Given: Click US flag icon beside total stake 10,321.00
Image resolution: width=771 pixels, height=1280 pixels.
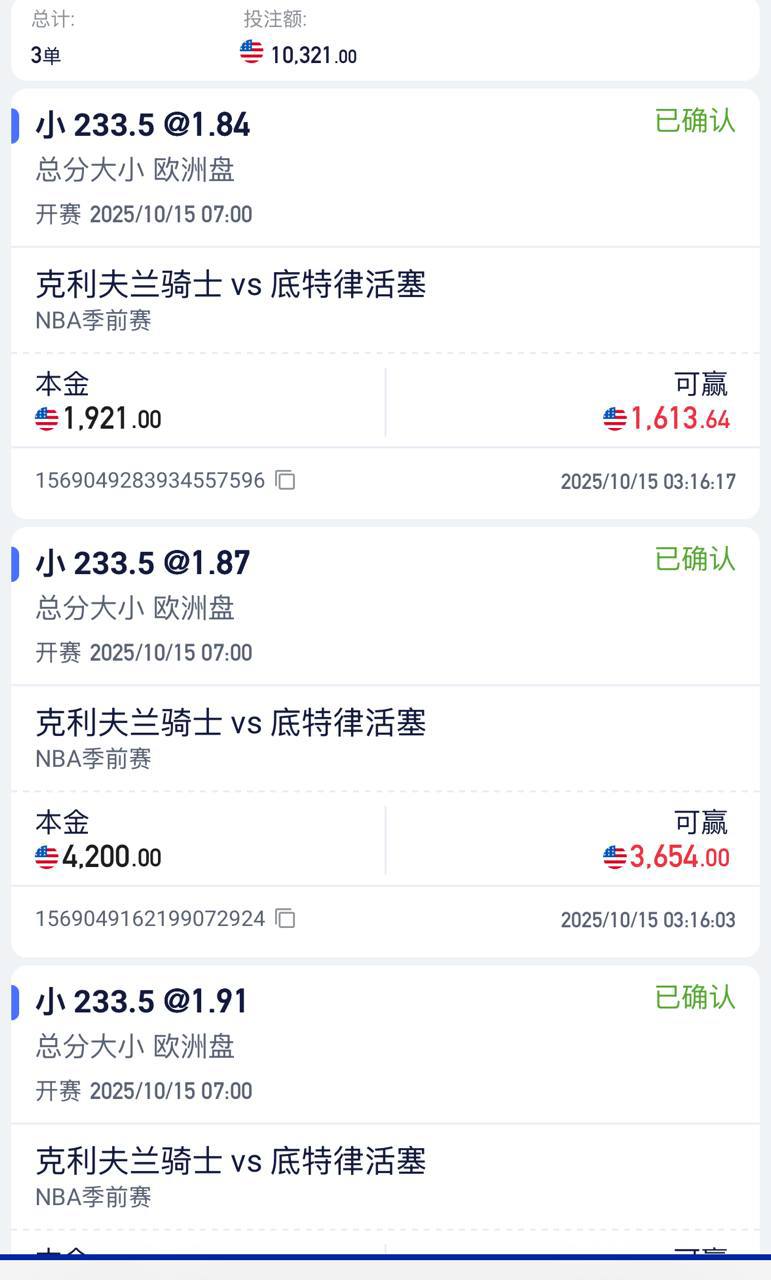Looking at the screenshot, I should click(x=252, y=52).
